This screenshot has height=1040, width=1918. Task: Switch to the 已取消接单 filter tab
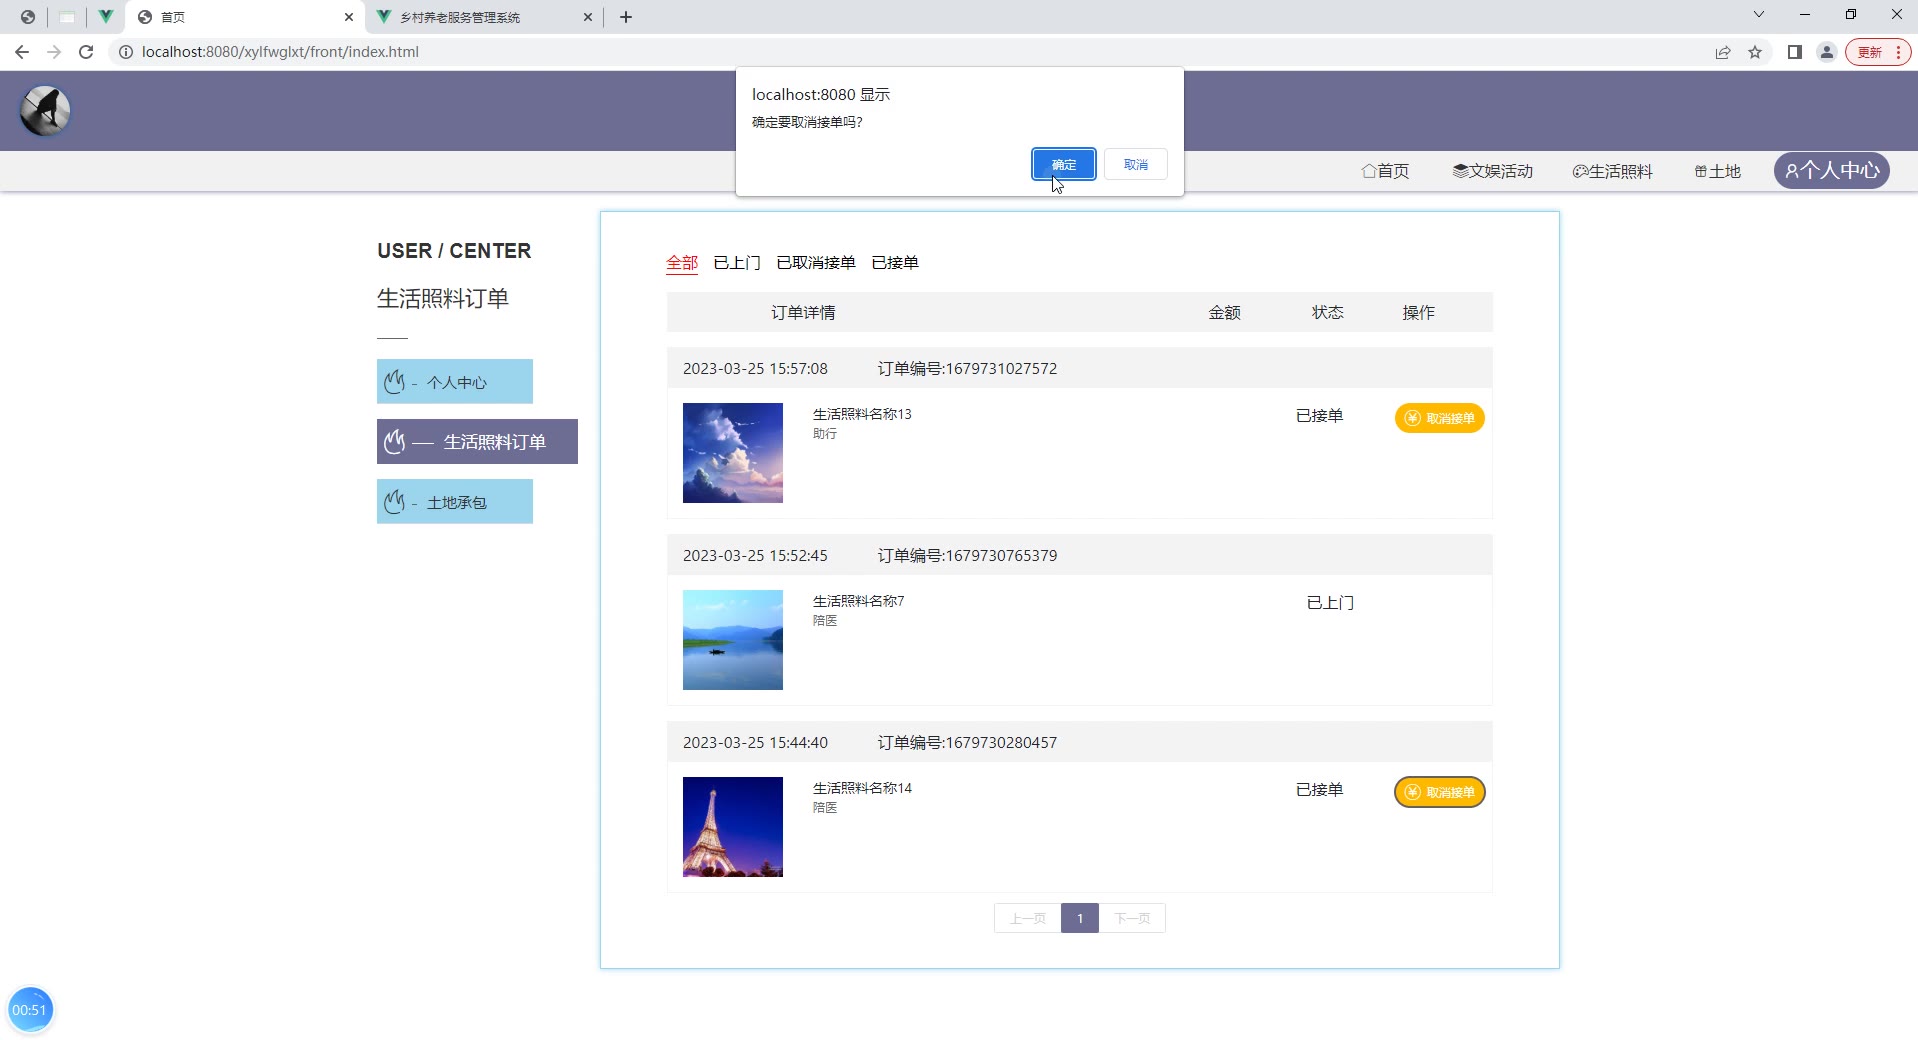(x=815, y=263)
